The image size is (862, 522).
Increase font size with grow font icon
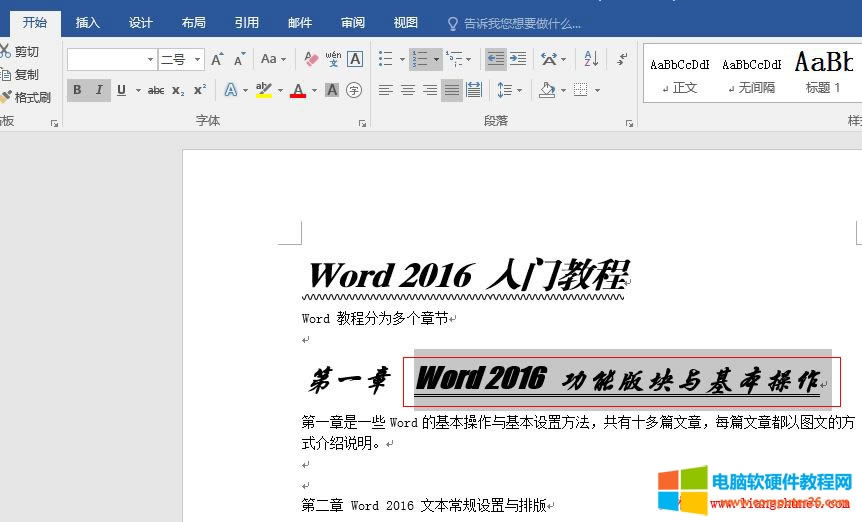click(x=217, y=59)
